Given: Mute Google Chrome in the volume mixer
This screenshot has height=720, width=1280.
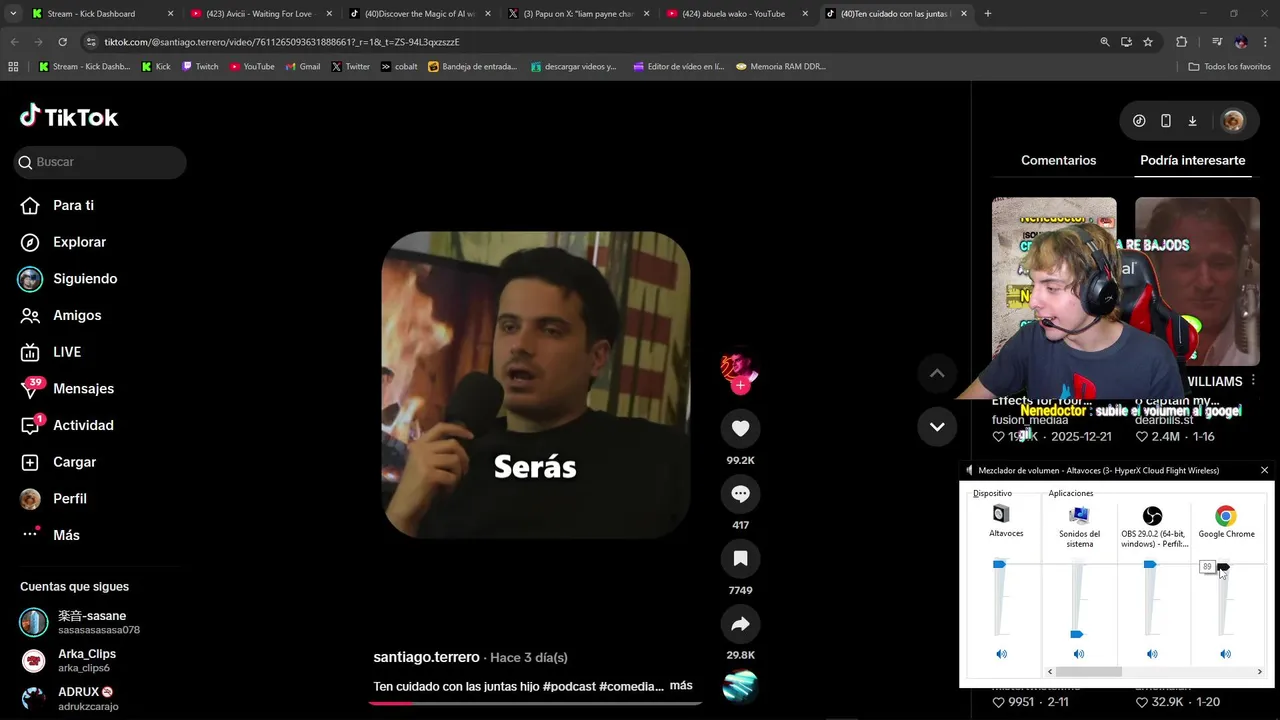Looking at the screenshot, I should [x=1226, y=654].
